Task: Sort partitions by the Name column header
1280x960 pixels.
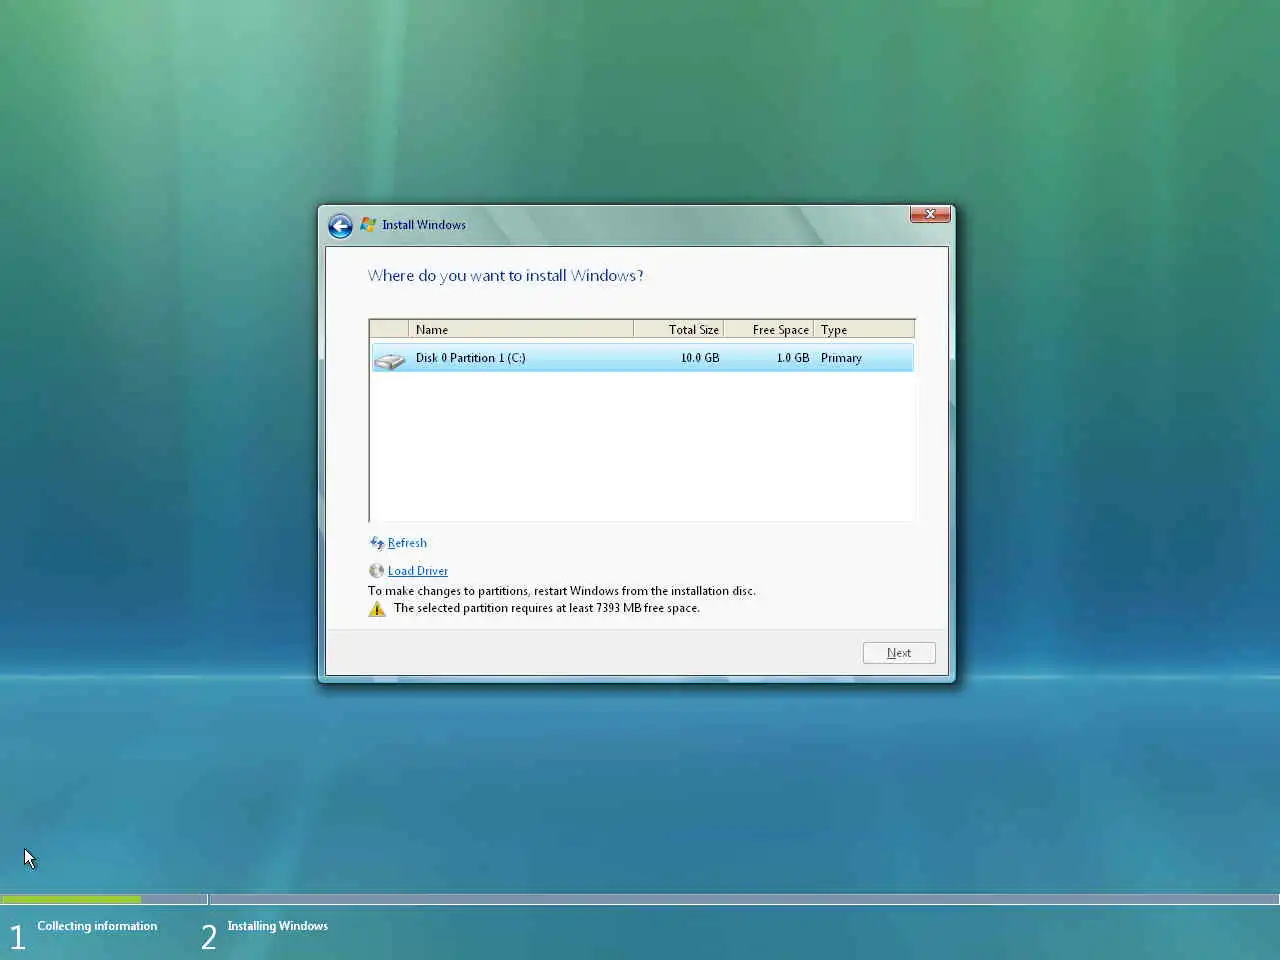Action: pos(521,329)
